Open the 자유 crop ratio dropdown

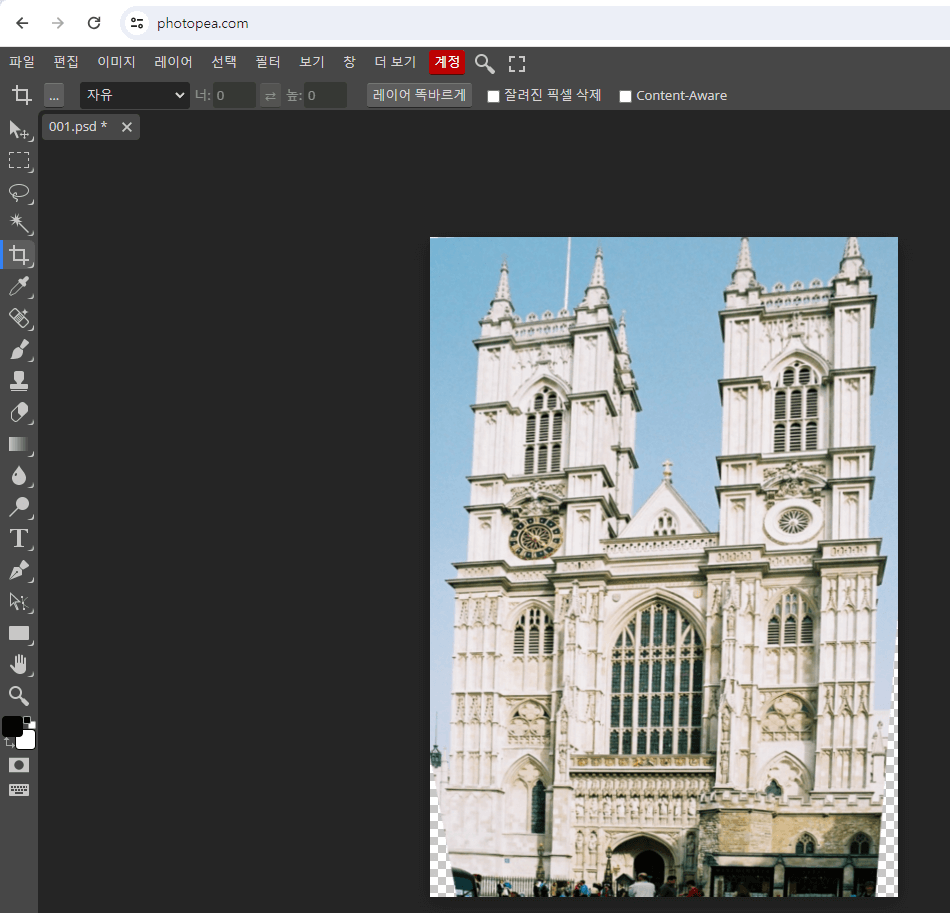click(x=135, y=95)
